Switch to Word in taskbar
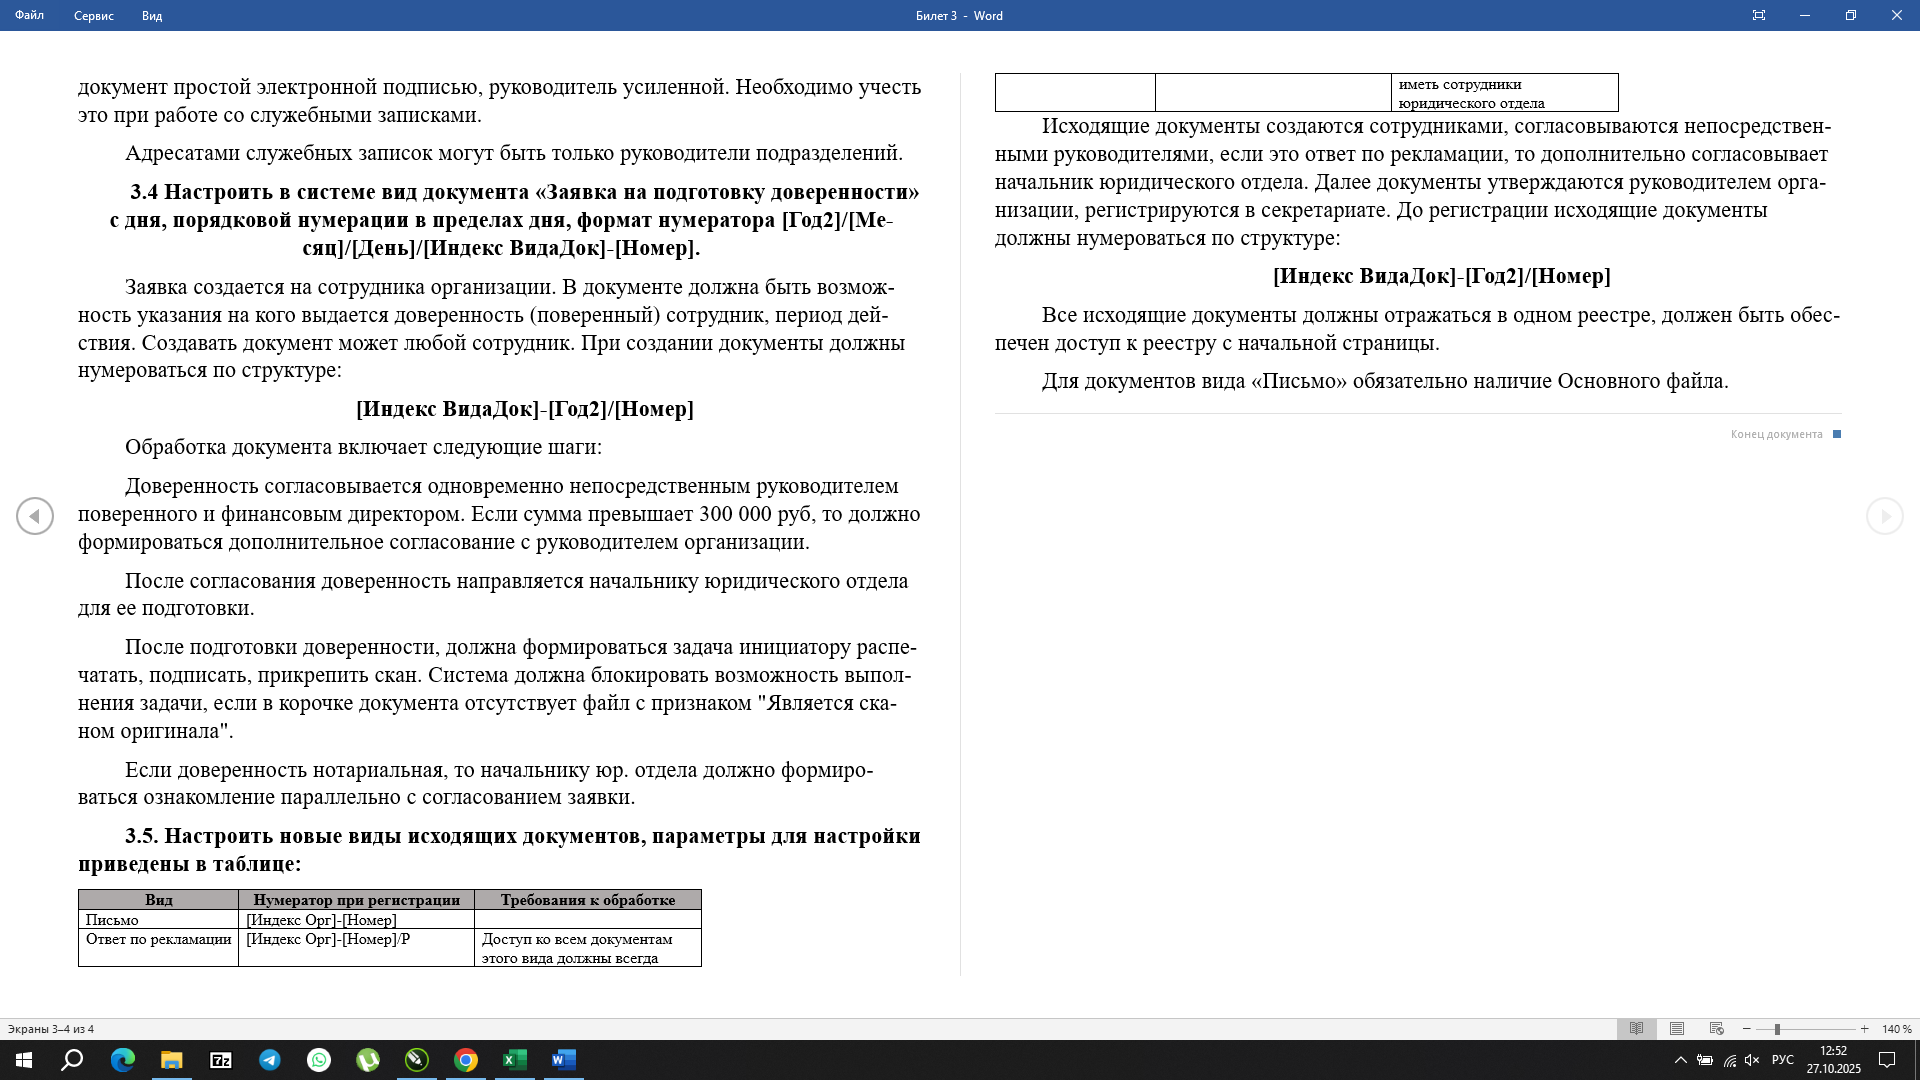The image size is (1920, 1080). pyautogui.click(x=564, y=1060)
